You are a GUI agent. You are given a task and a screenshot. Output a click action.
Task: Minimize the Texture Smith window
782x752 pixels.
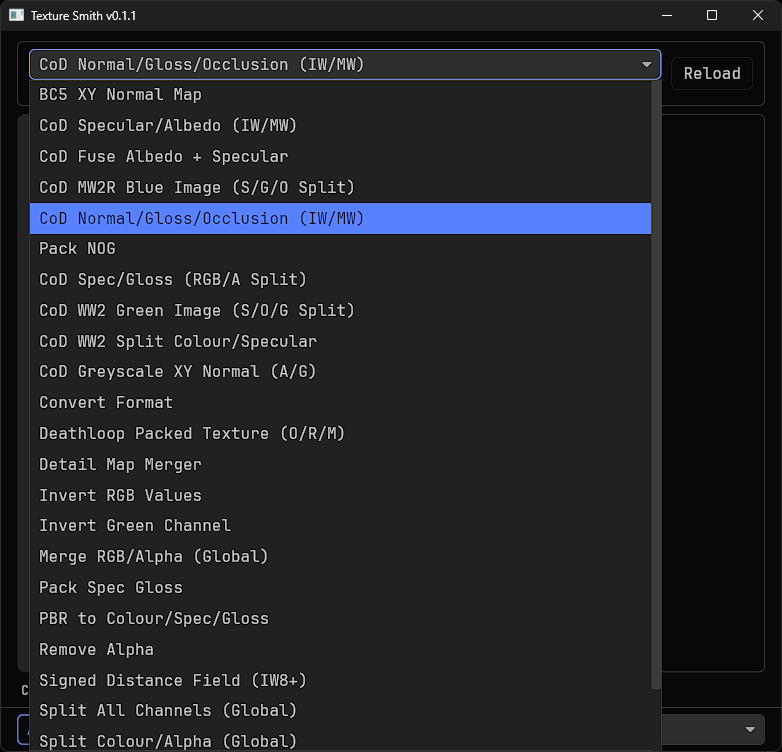click(x=667, y=15)
